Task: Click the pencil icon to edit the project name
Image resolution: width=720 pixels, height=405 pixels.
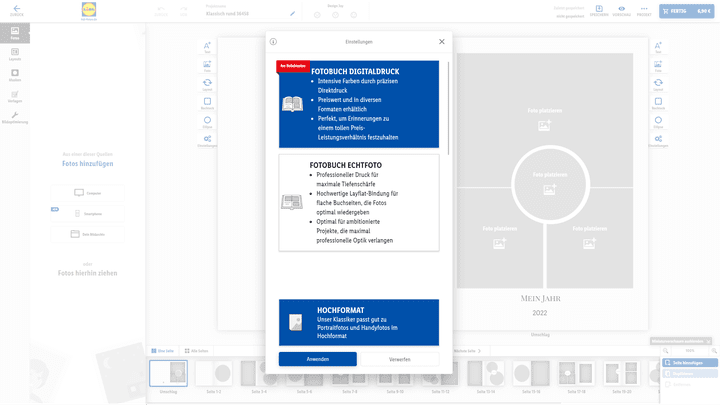Action: [x=292, y=14]
